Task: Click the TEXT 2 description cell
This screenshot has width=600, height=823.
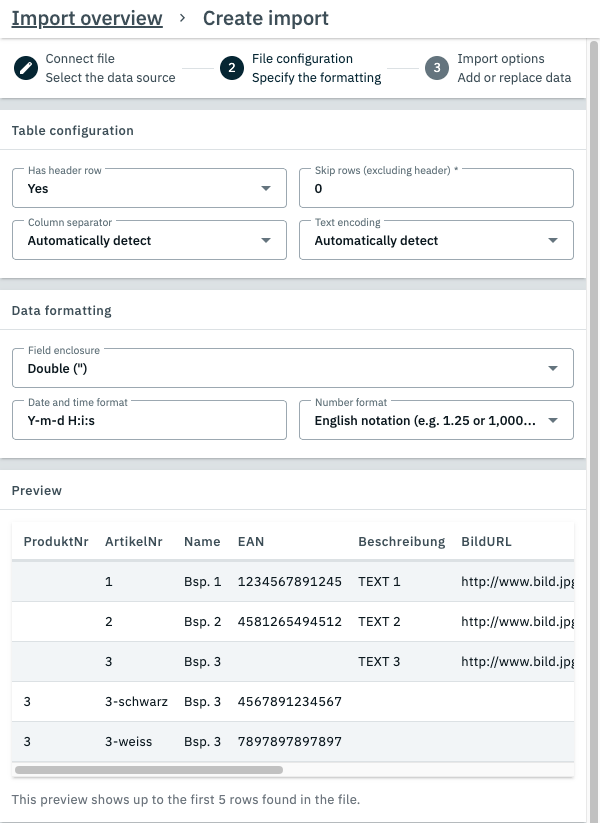Action: coord(379,621)
